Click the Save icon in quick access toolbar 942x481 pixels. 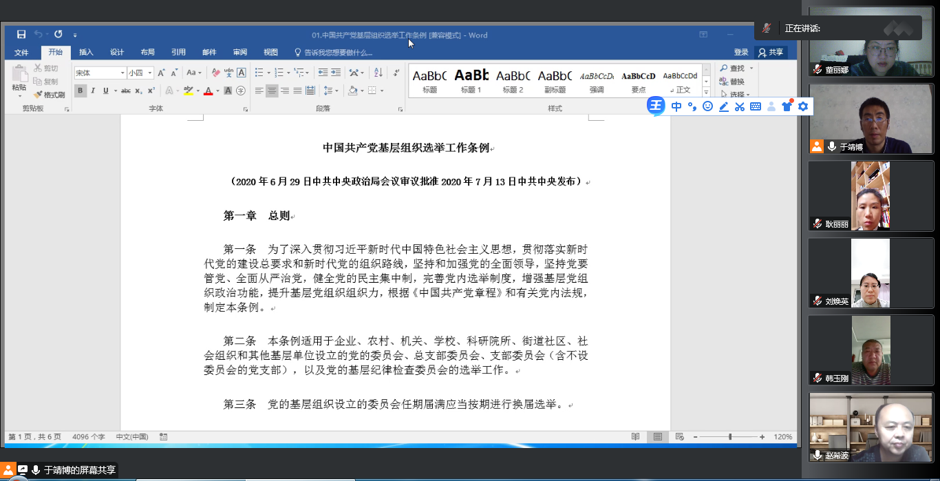(21, 35)
